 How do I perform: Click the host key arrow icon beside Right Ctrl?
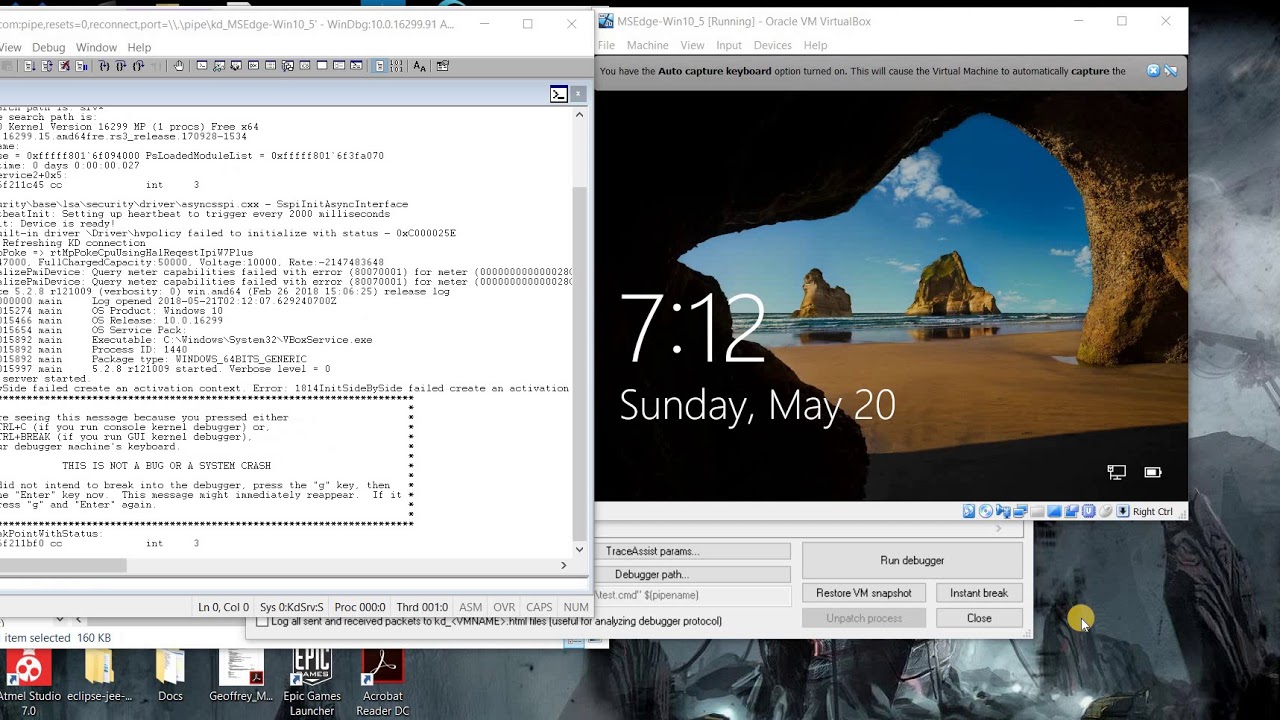coord(1123,511)
